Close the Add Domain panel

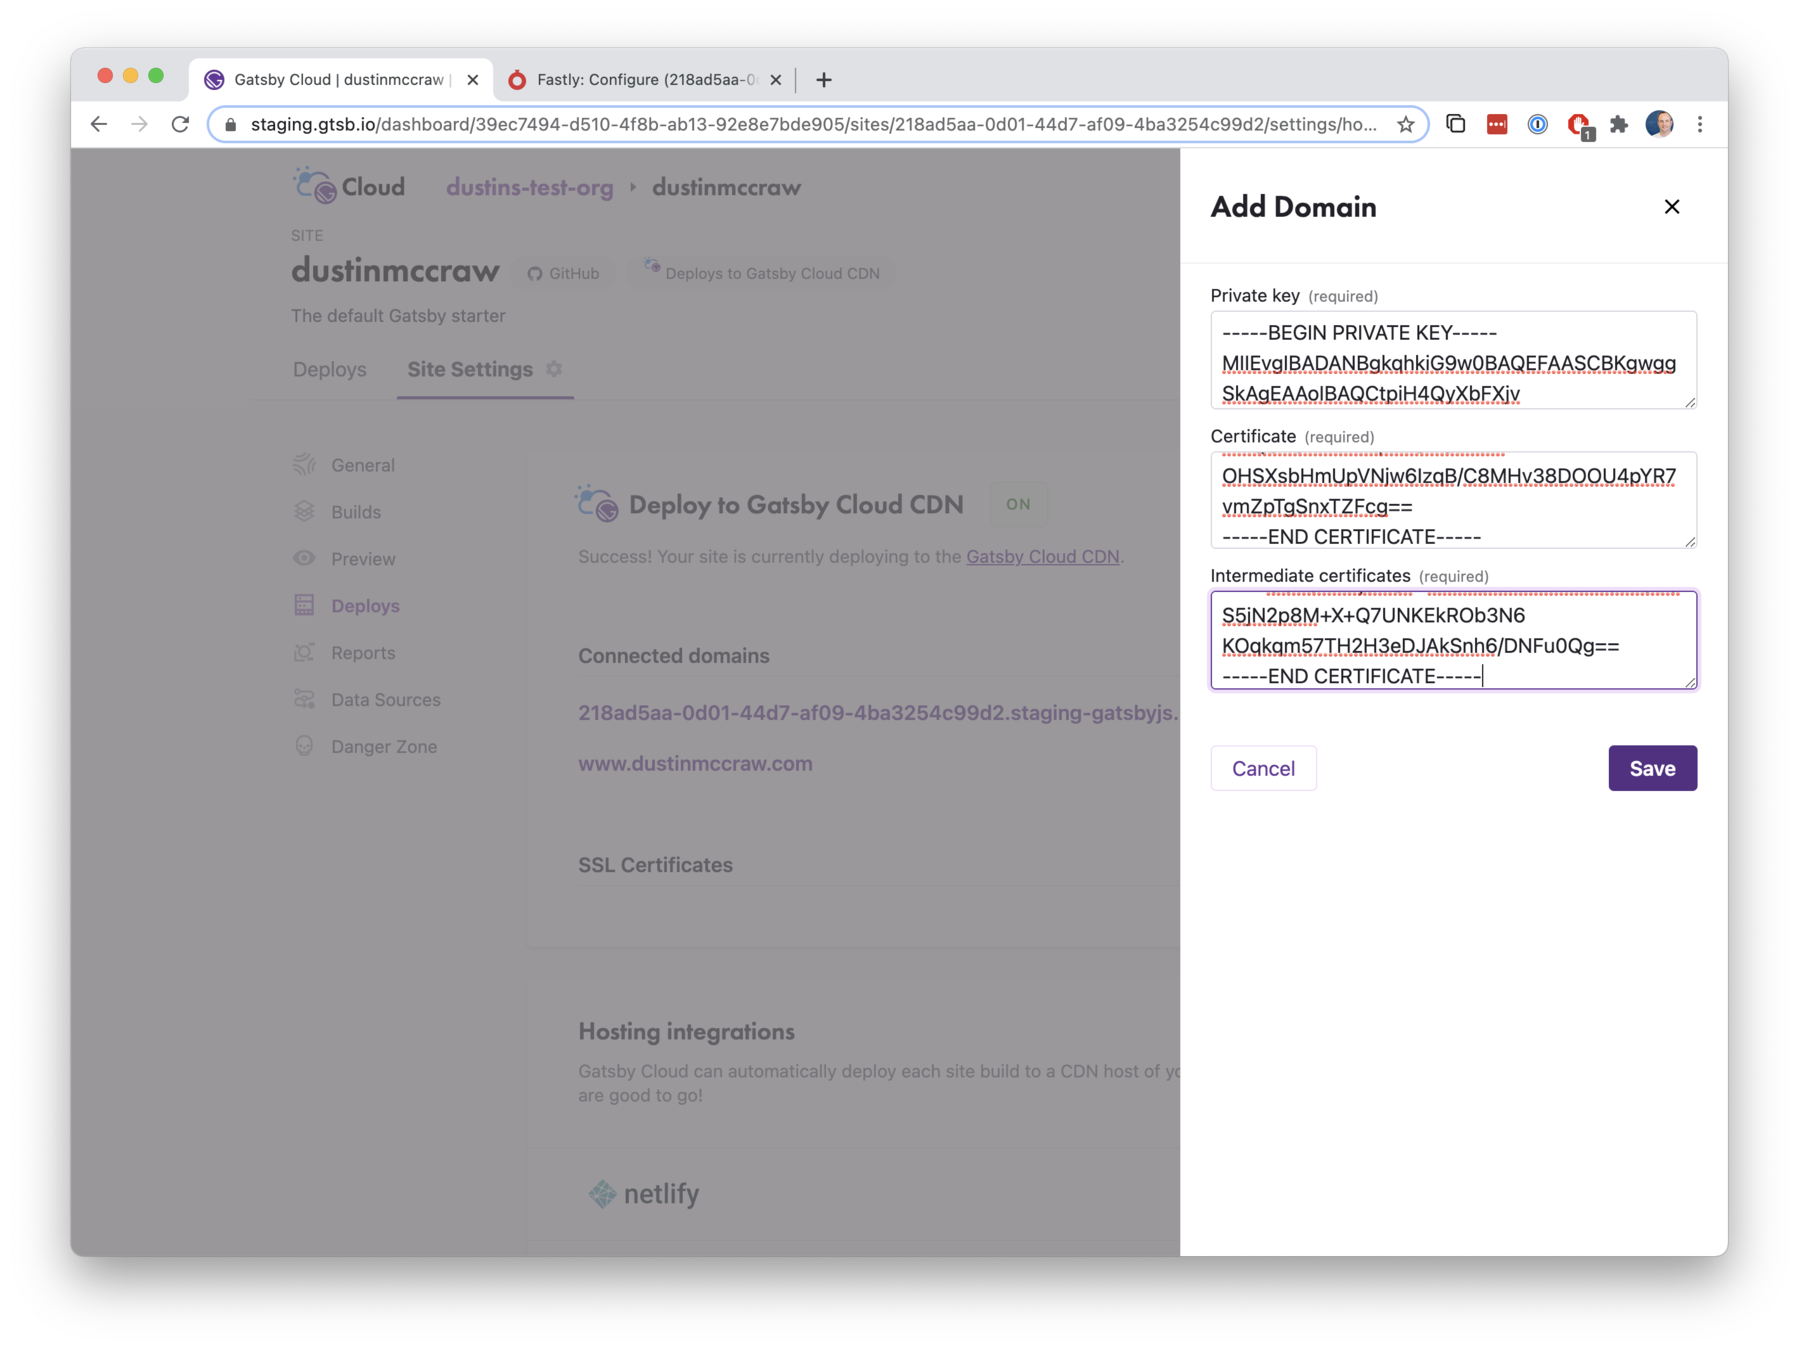coord(1671,207)
